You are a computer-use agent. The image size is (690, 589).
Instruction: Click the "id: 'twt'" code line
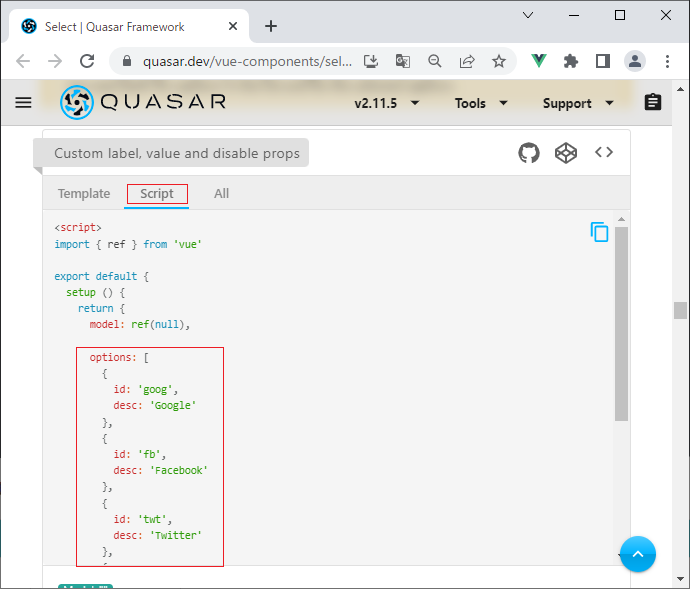click(143, 519)
